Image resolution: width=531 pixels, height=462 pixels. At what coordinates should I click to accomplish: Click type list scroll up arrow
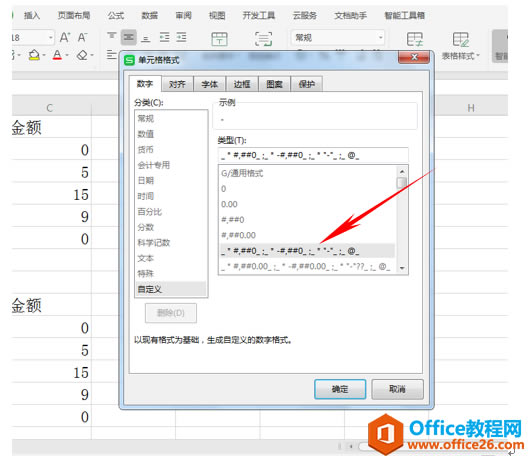(402, 171)
